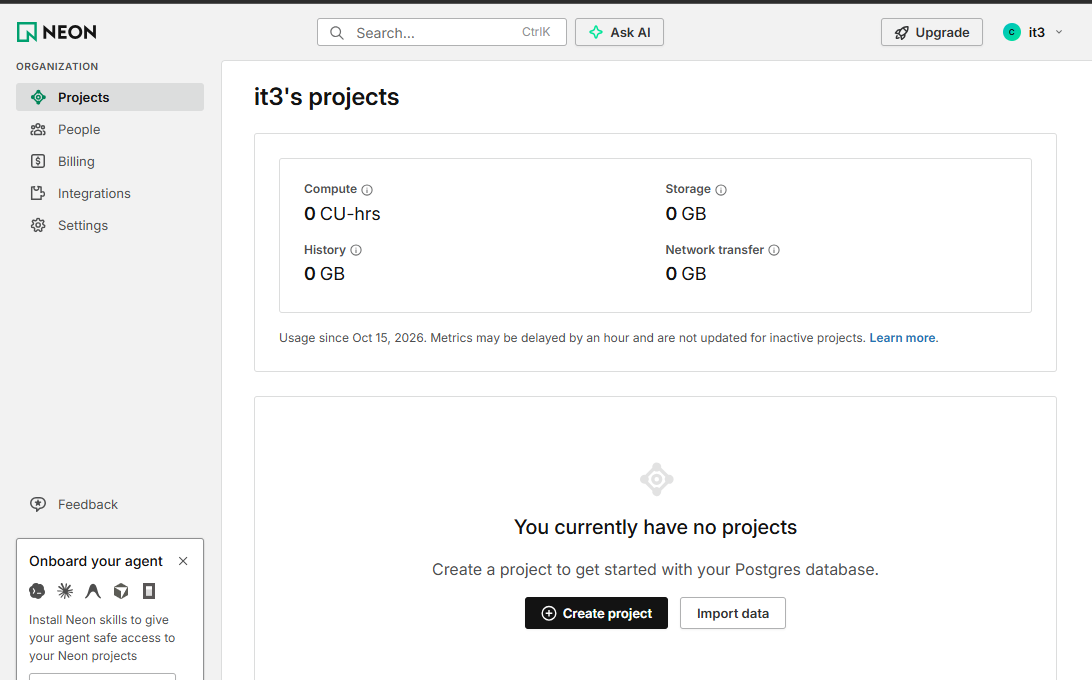Image resolution: width=1092 pixels, height=680 pixels.
Task: Dismiss the Onboard your agent card
Action: pos(183,561)
